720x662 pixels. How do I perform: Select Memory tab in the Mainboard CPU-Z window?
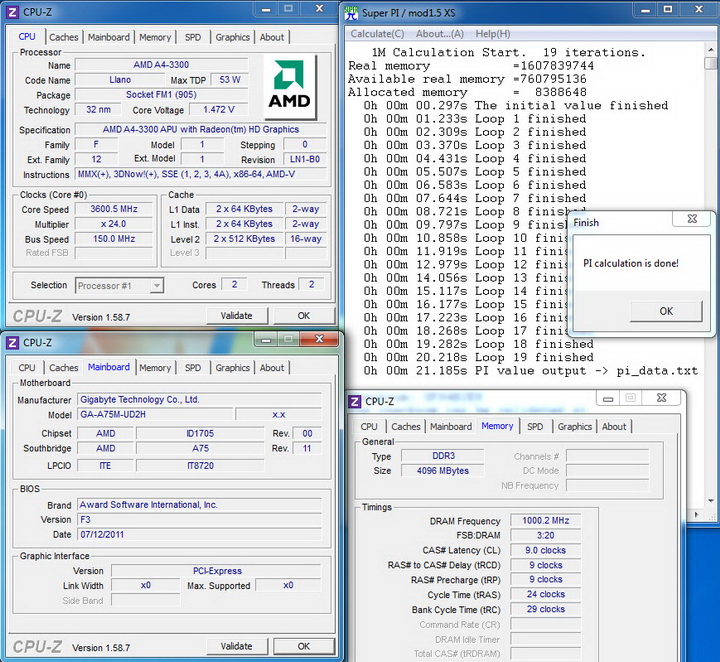[x=155, y=368]
